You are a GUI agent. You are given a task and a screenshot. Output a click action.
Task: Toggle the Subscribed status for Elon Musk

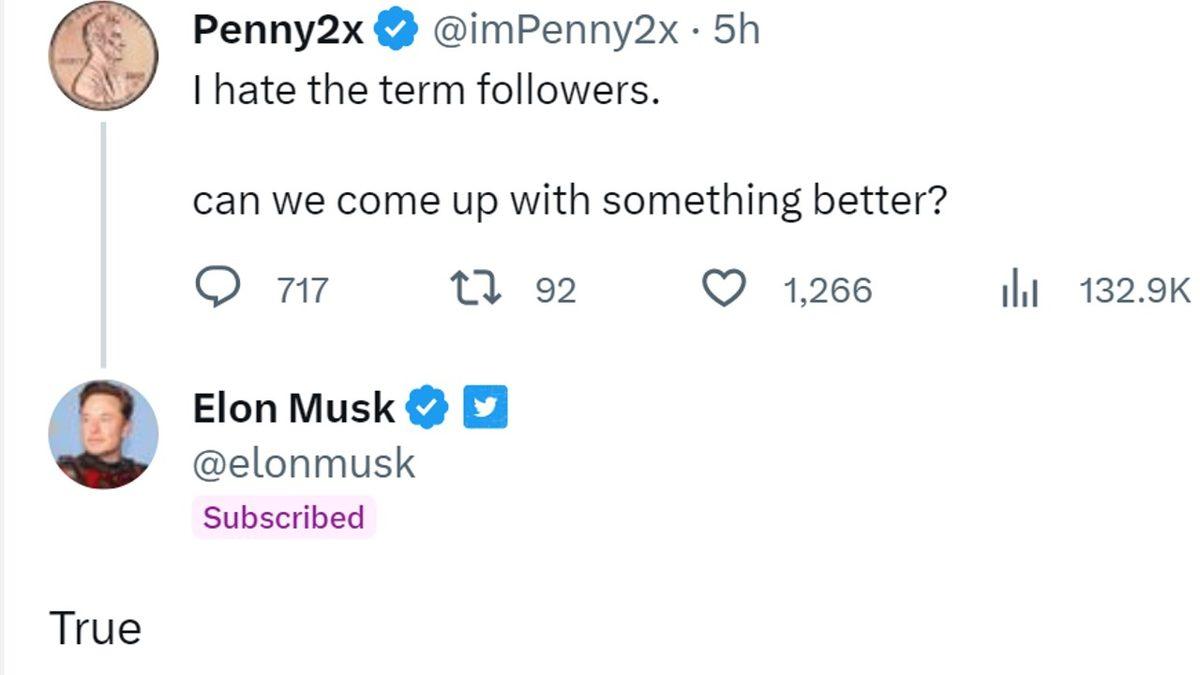point(283,518)
